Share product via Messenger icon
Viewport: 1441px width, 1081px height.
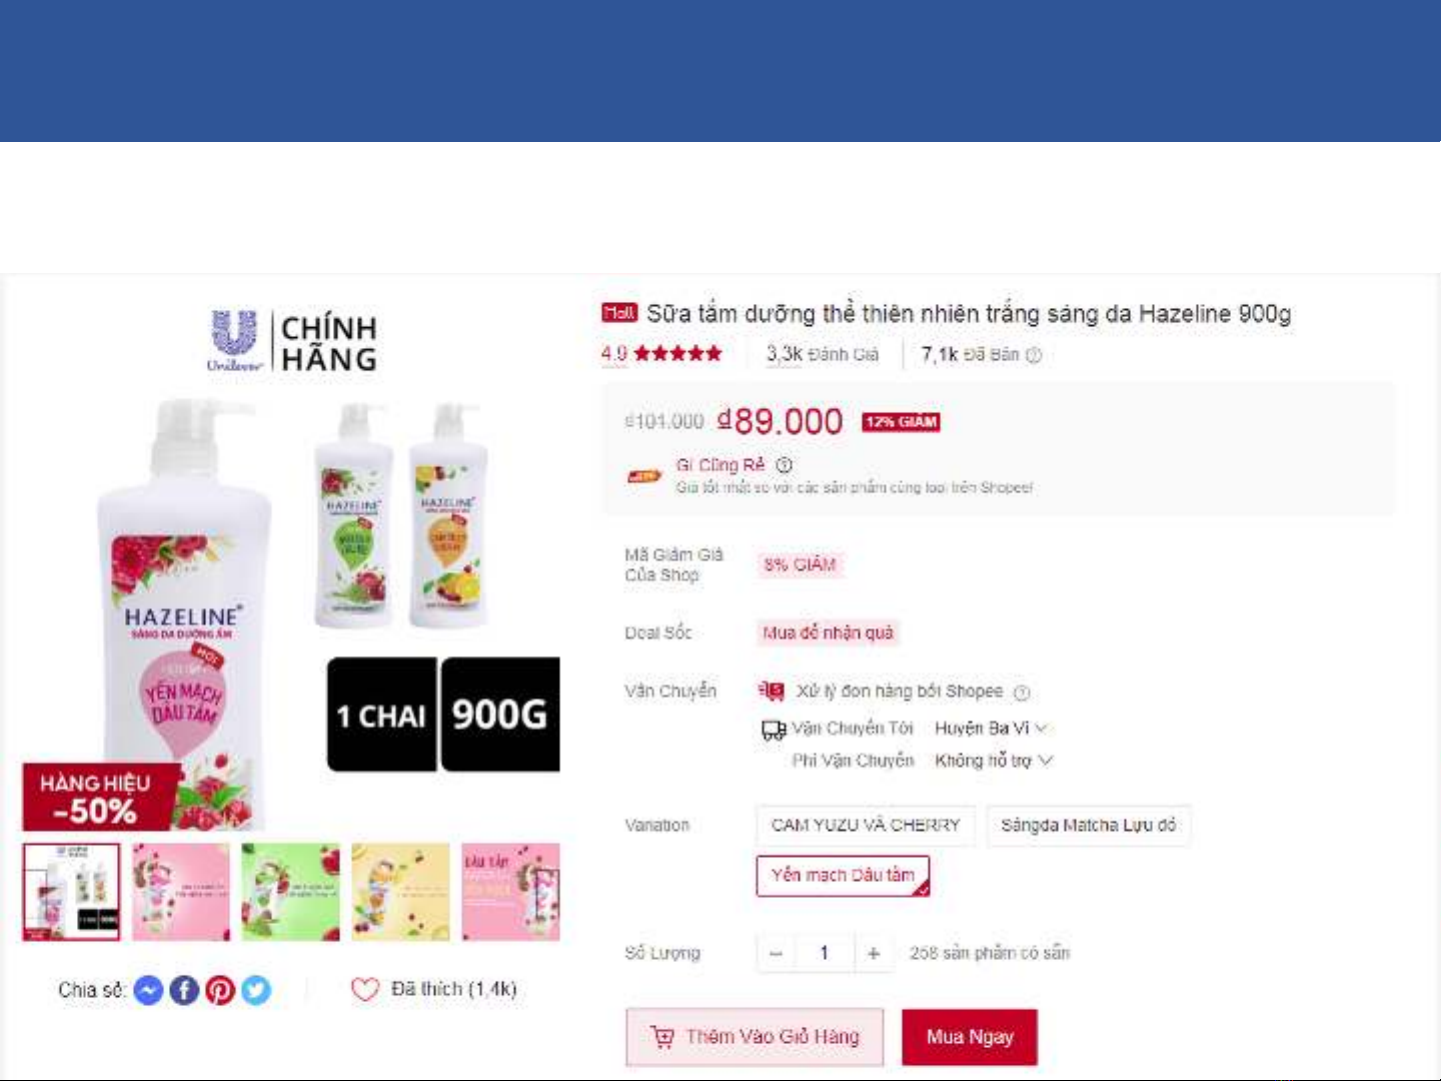pyautogui.click(x=148, y=990)
